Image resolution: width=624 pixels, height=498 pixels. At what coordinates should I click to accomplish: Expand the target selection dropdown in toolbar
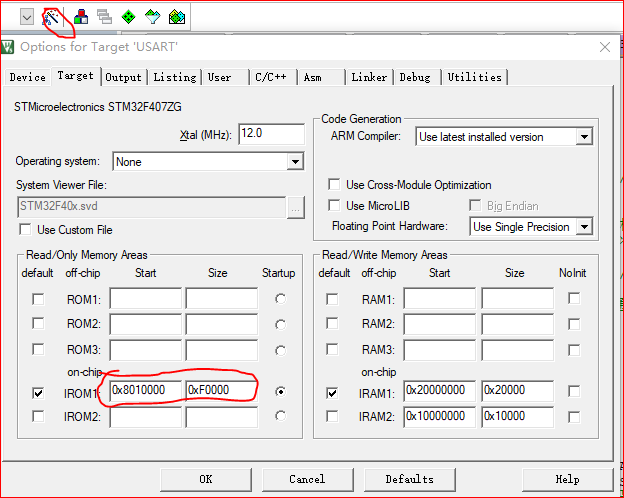click(x=27, y=17)
